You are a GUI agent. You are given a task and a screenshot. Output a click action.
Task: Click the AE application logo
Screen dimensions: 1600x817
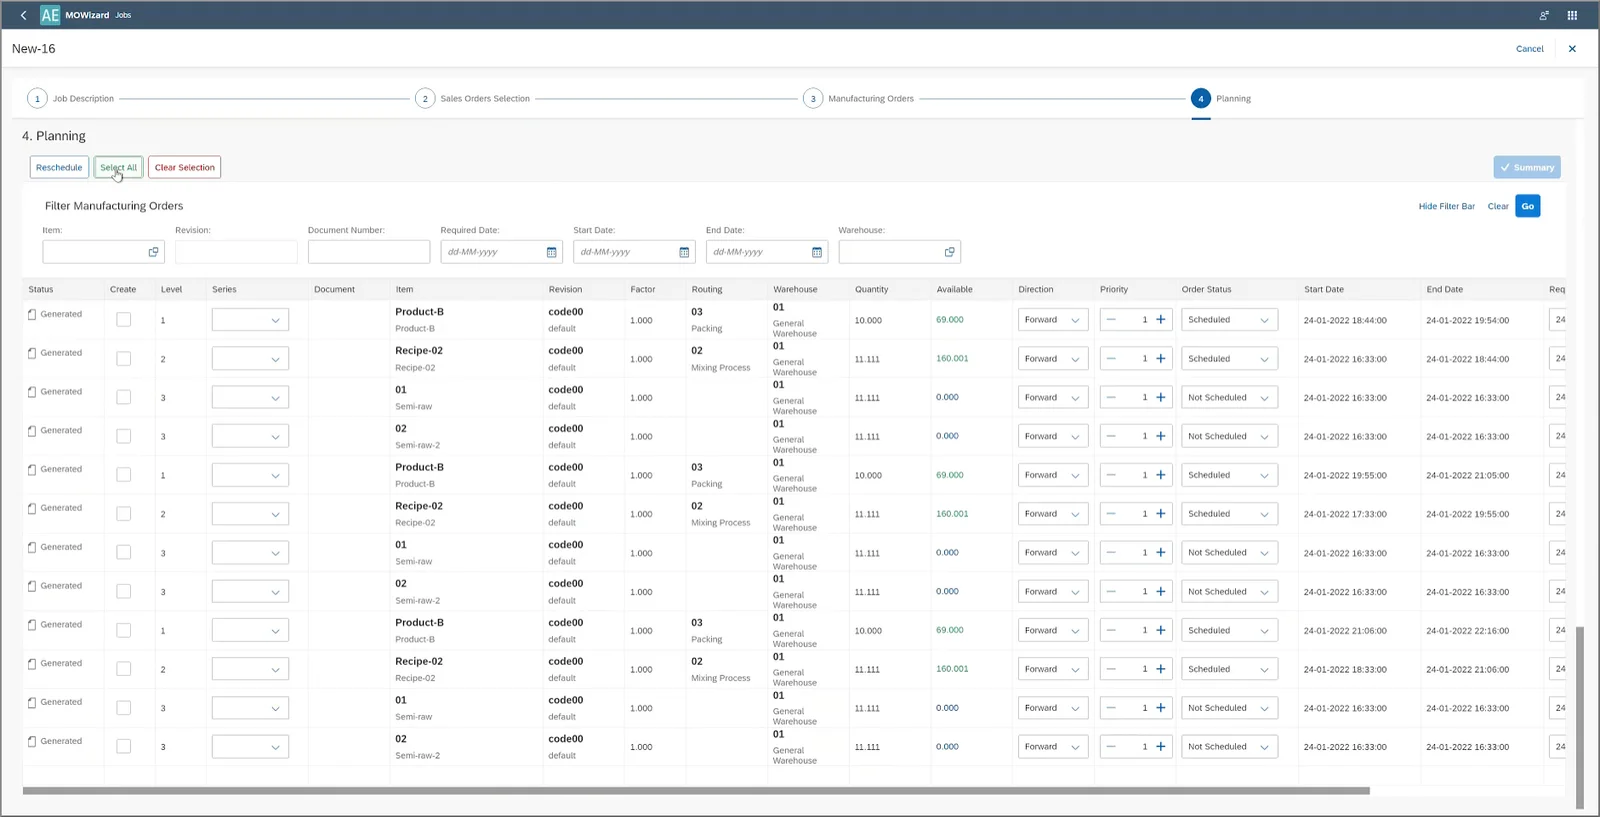[x=50, y=15]
